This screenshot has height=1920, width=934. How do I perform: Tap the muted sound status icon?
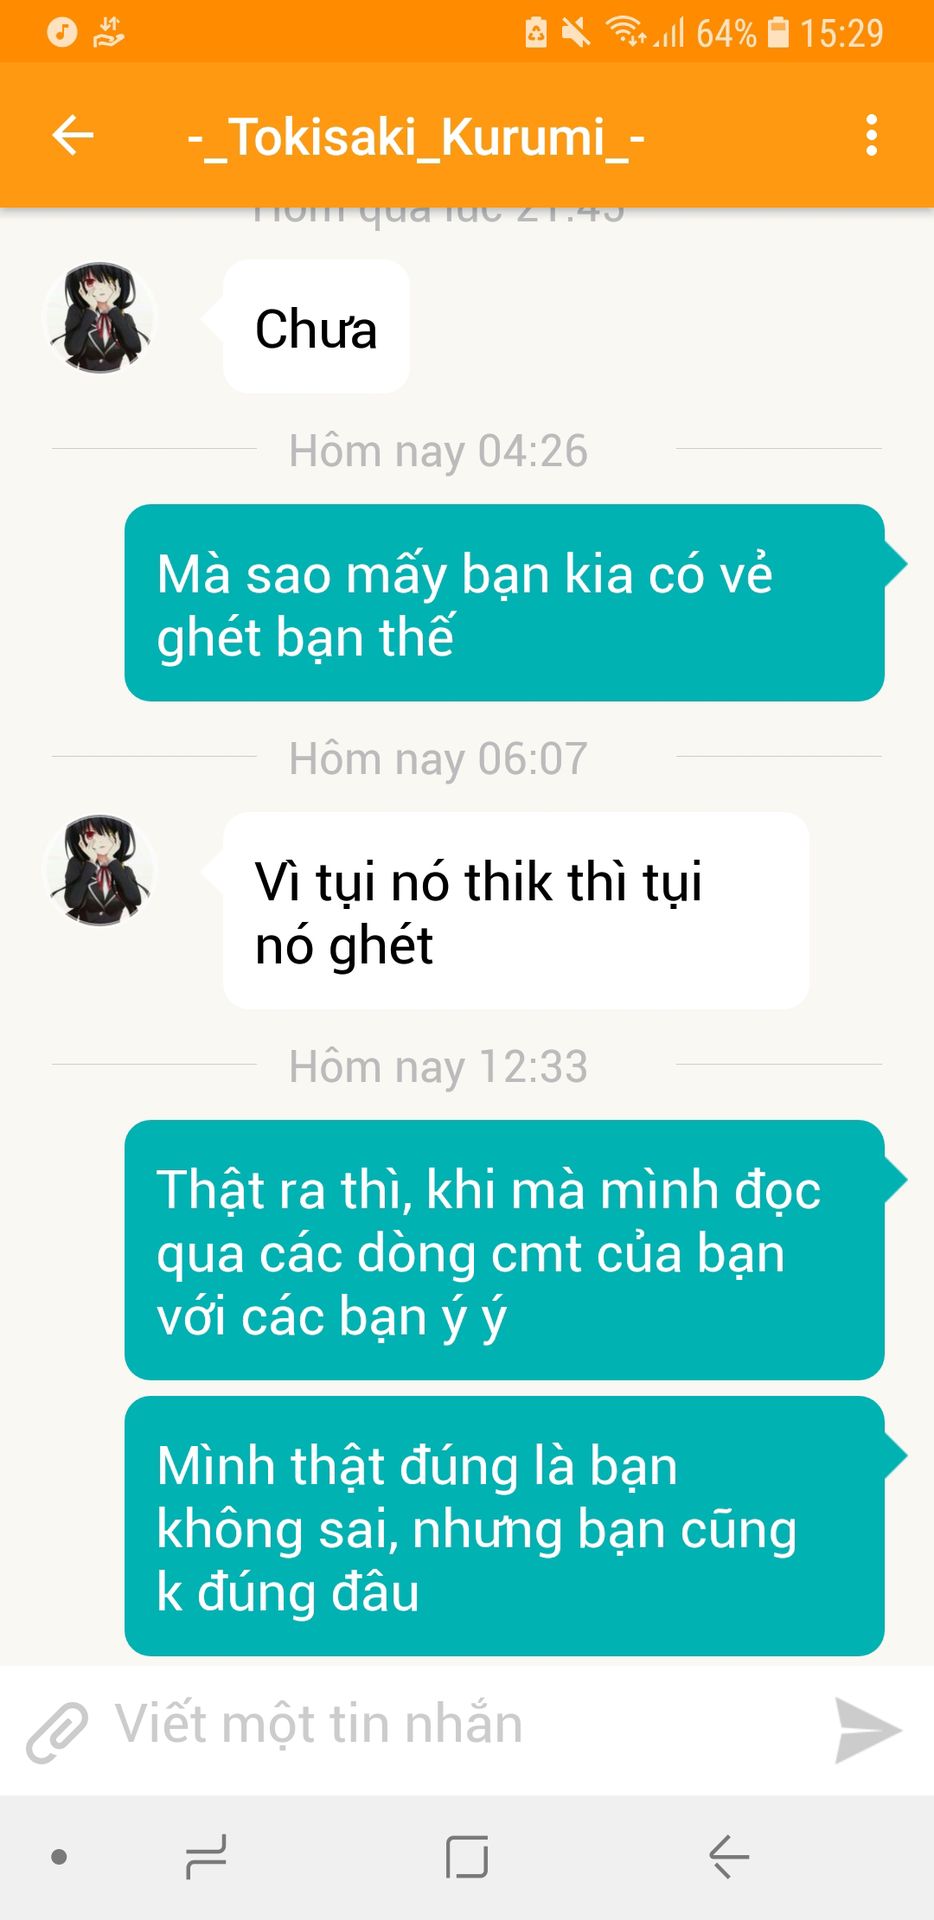[576, 32]
